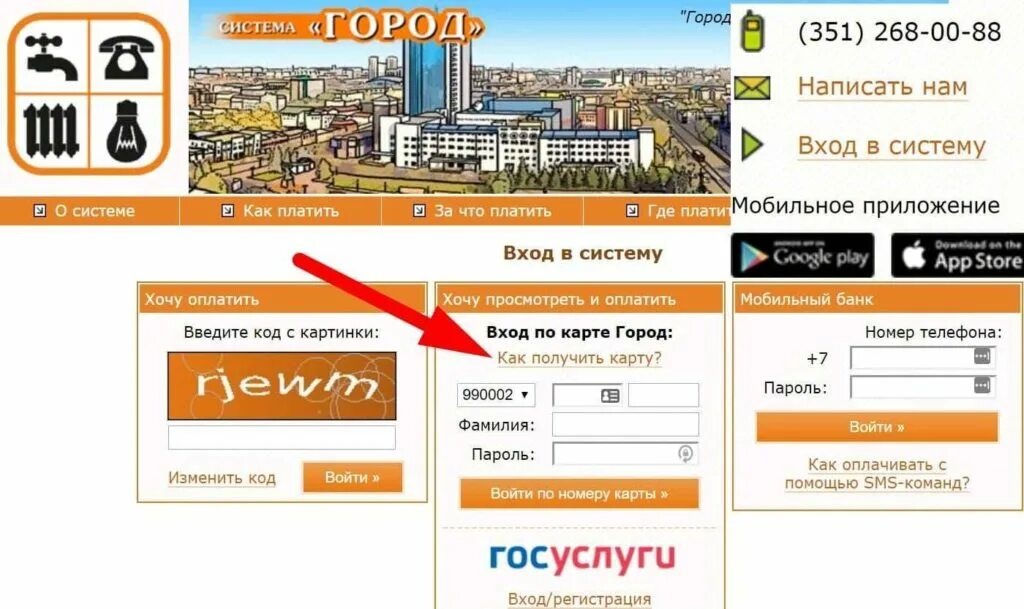Image resolution: width=1024 pixels, height=609 pixels.
Task: Click the green mobile phone icon
Action: pos(752,31)
